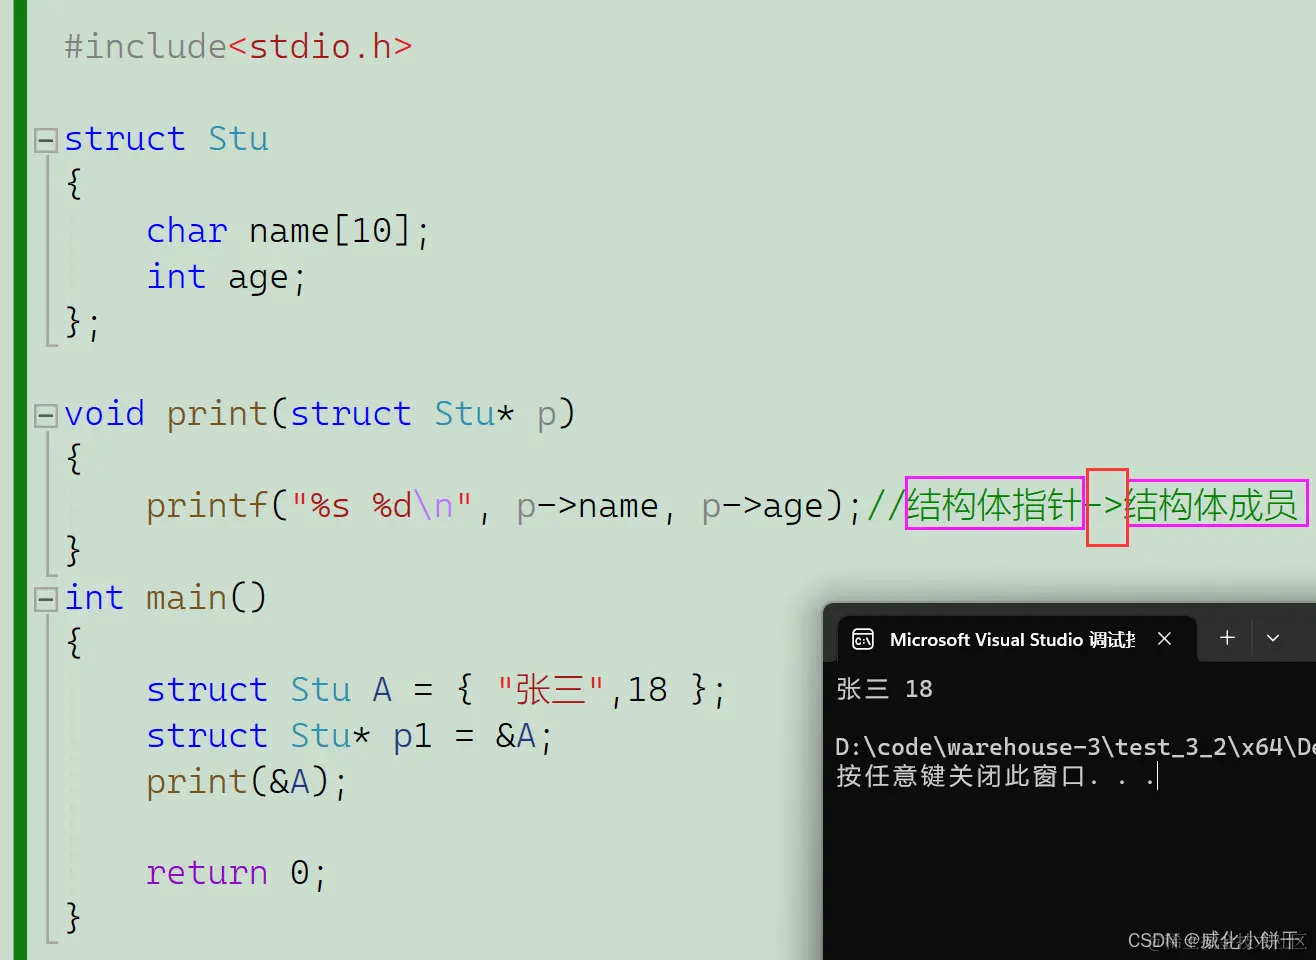The height and width of the screenshot is (960, 1316).
Task: Collapse the struct Stu code block
Action: pyautogui.click(x=46, y=140)
